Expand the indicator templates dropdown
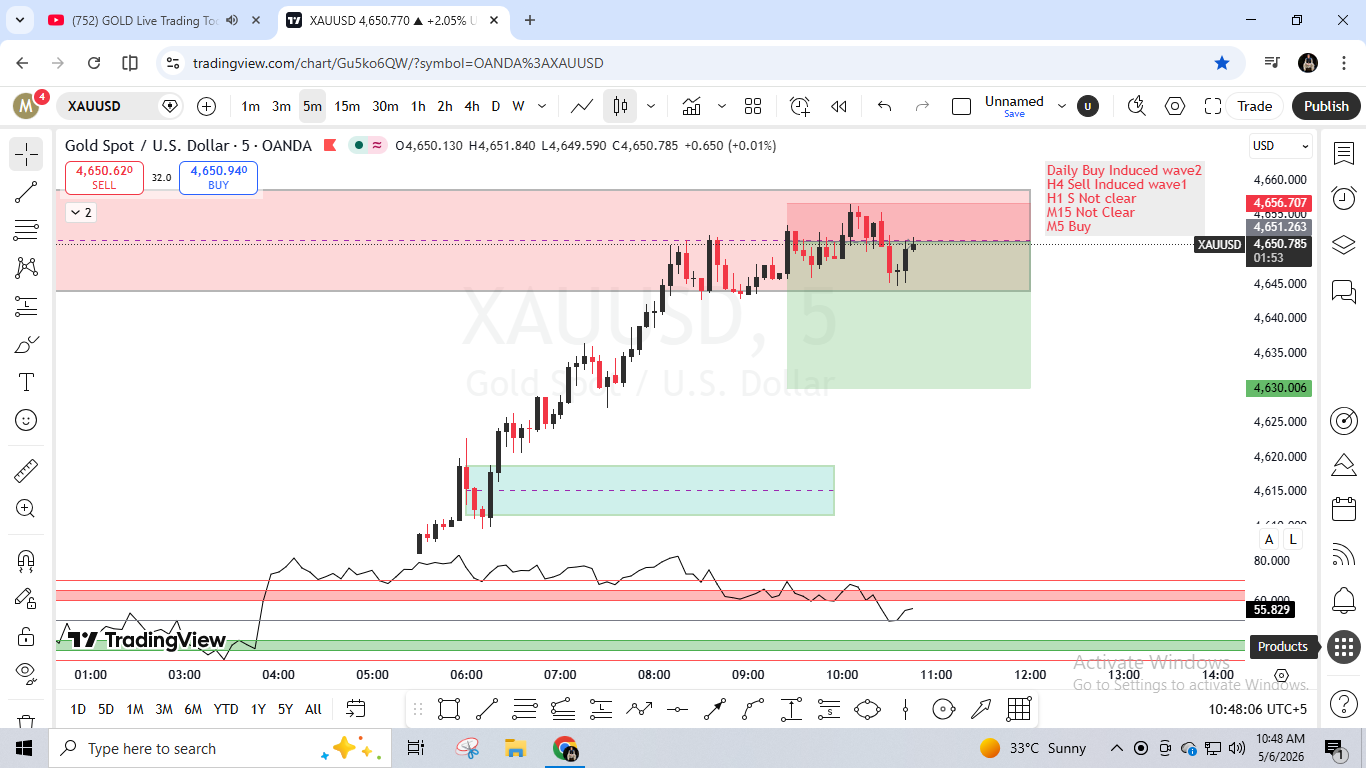Viewport: 1366px width, 768px height. [x=721, y=106]
